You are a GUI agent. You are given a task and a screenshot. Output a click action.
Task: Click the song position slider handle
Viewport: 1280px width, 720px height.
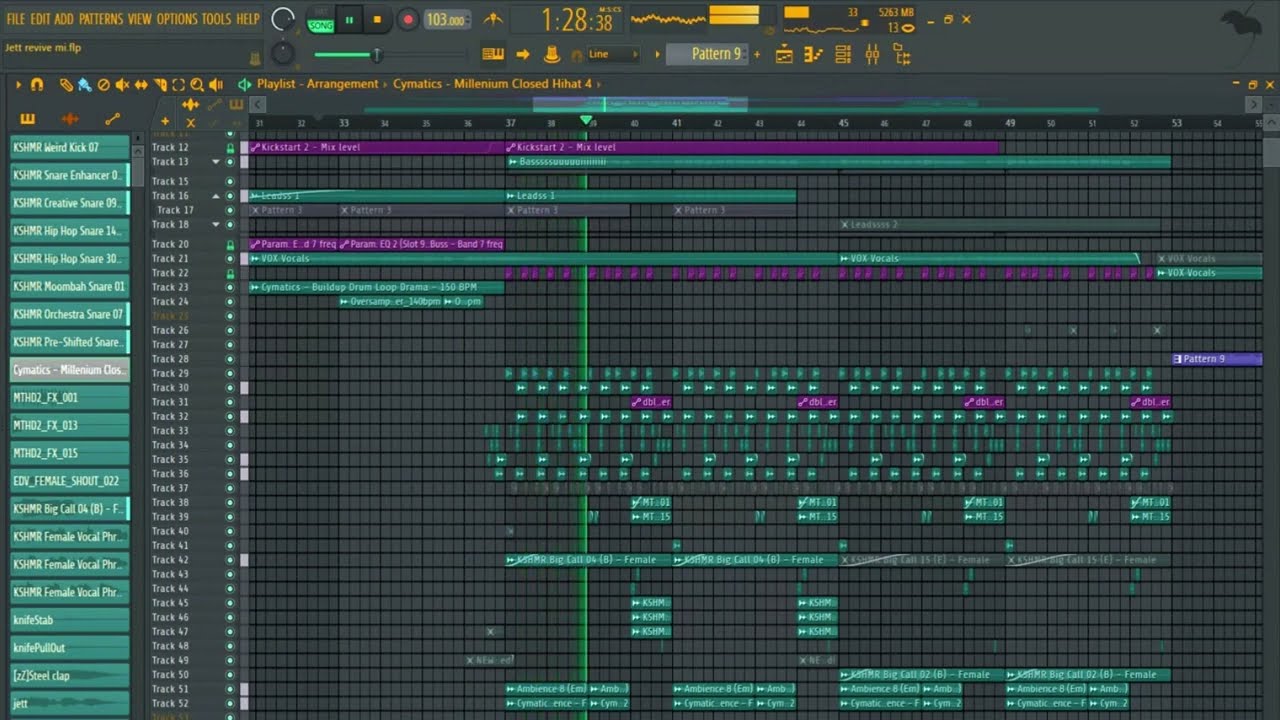click(377, 55)
